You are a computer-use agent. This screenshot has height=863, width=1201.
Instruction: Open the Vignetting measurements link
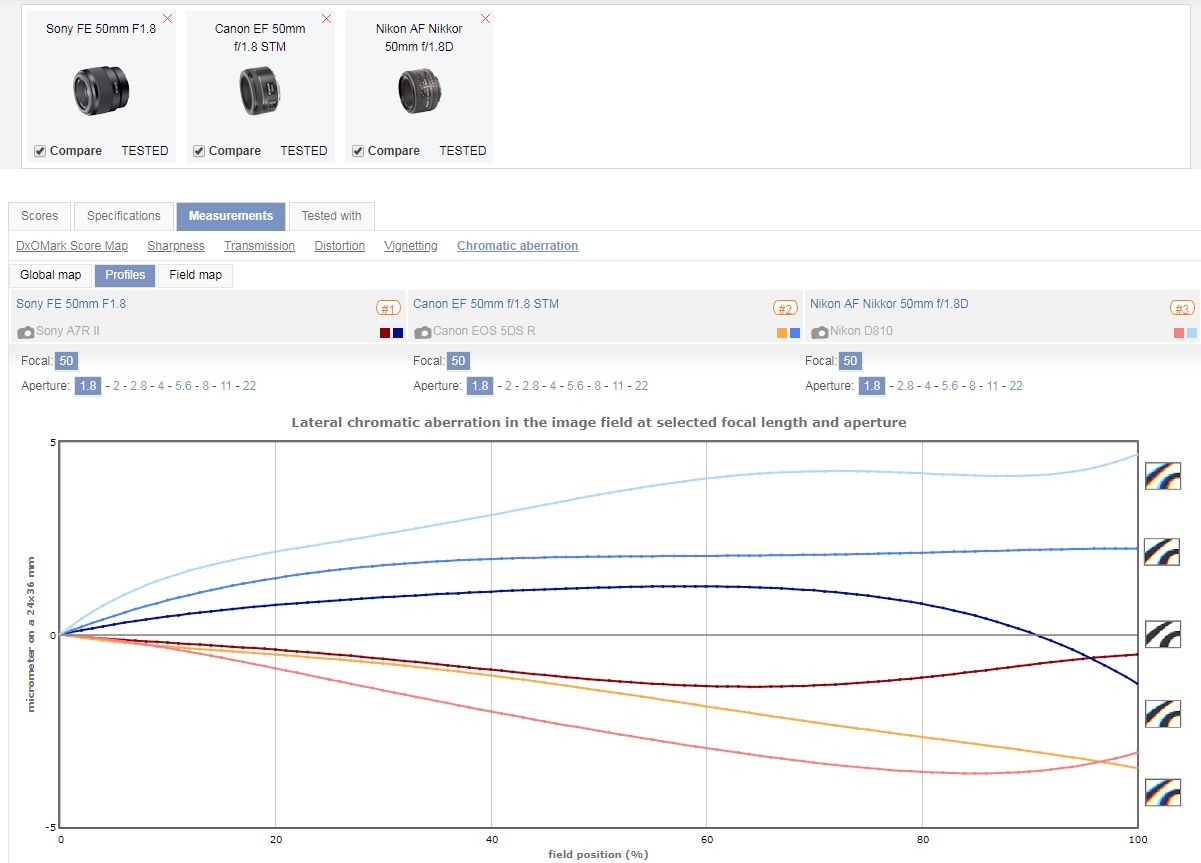coord(411,246)
